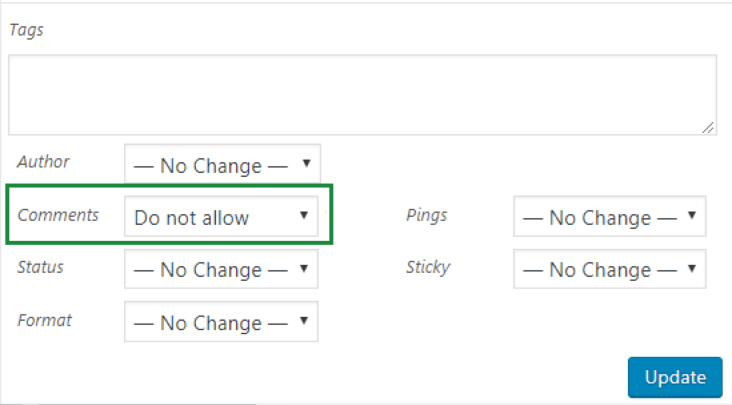Click inside the Tags text area

point(362,94)
